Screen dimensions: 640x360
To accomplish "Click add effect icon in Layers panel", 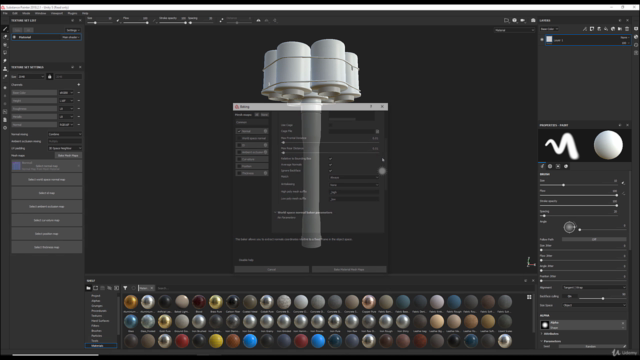I will pyautogui.click(x=585, y=29).
